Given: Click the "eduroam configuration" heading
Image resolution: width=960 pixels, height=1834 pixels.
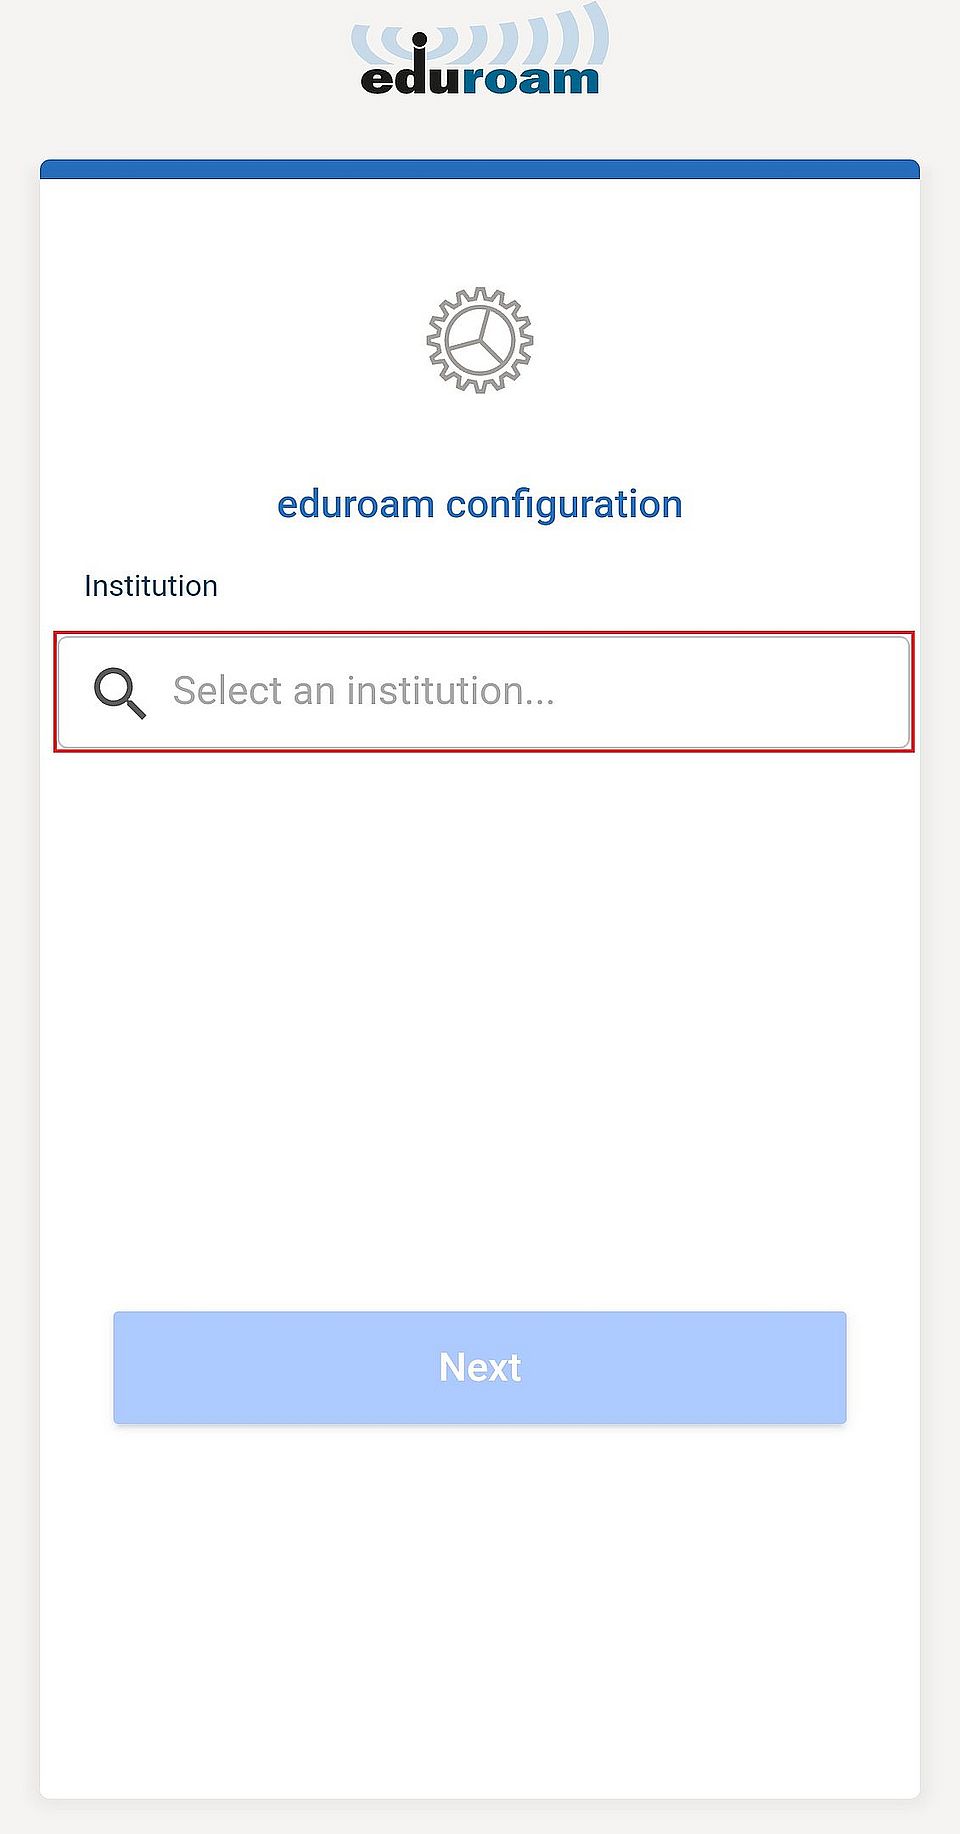Looking at the screenshot, I should click(480, 504).
